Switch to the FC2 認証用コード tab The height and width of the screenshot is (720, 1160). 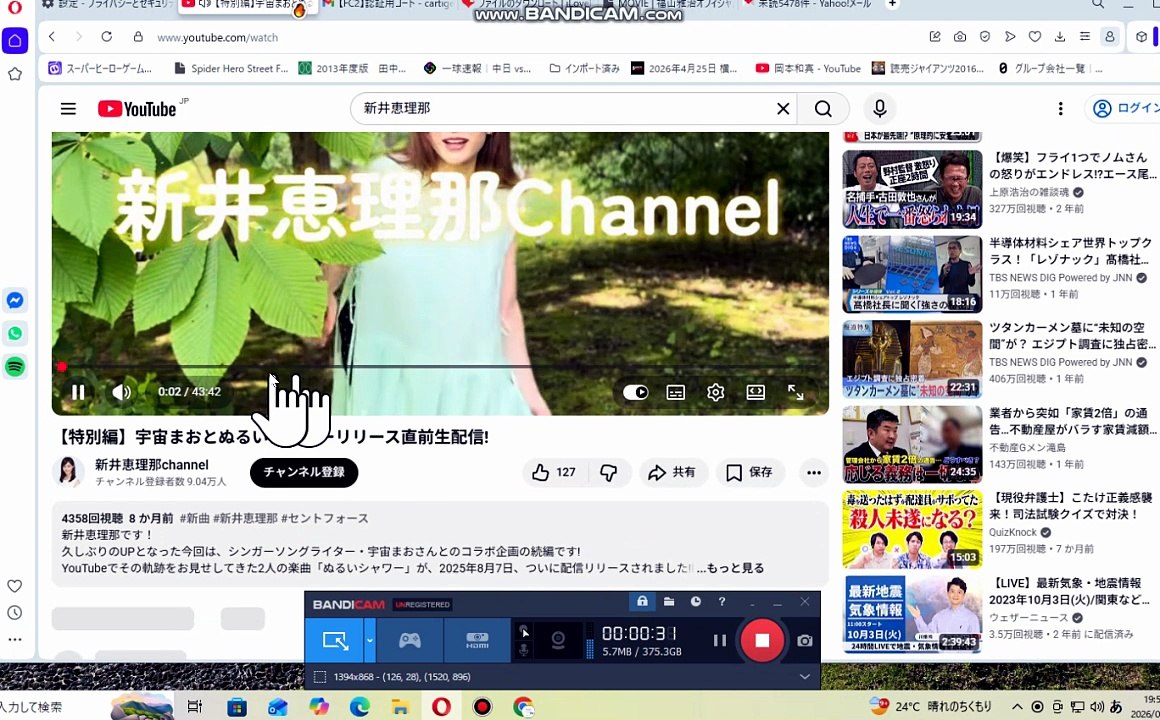(388, 4)
